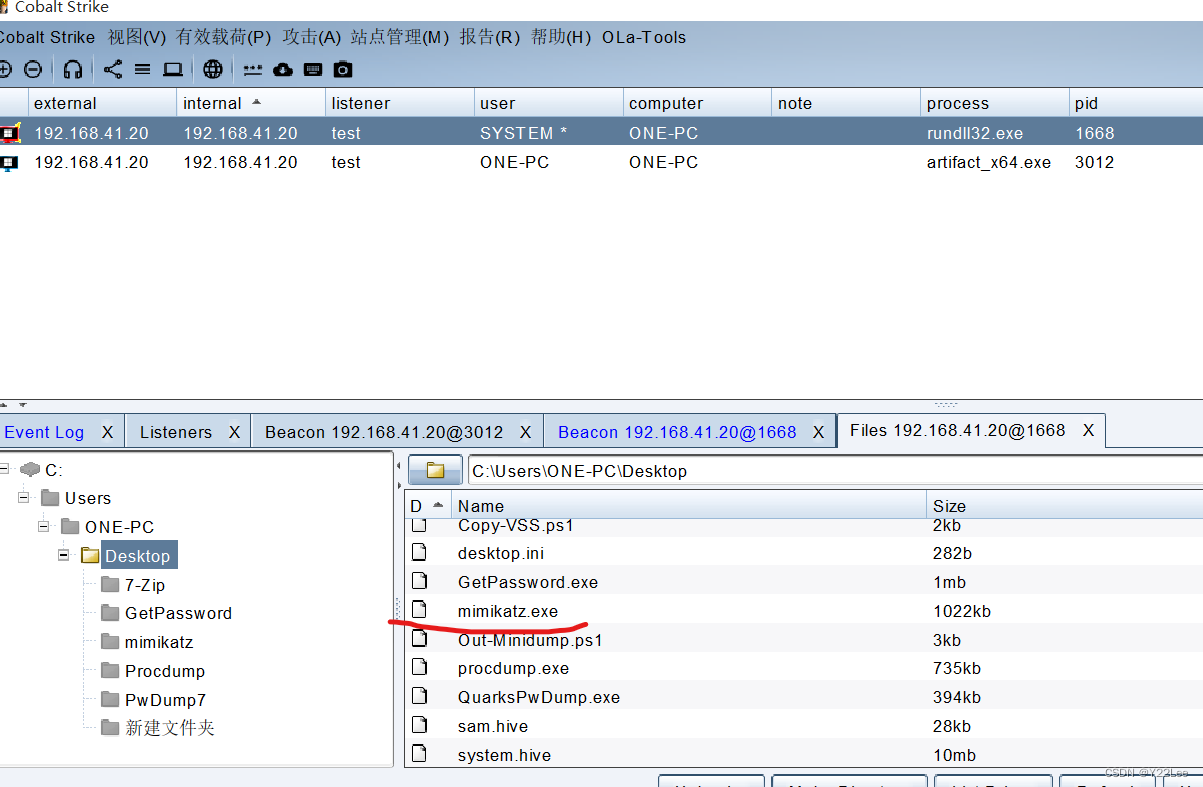
Task: Sort files by the Name column header
Action: click(689, 506)
